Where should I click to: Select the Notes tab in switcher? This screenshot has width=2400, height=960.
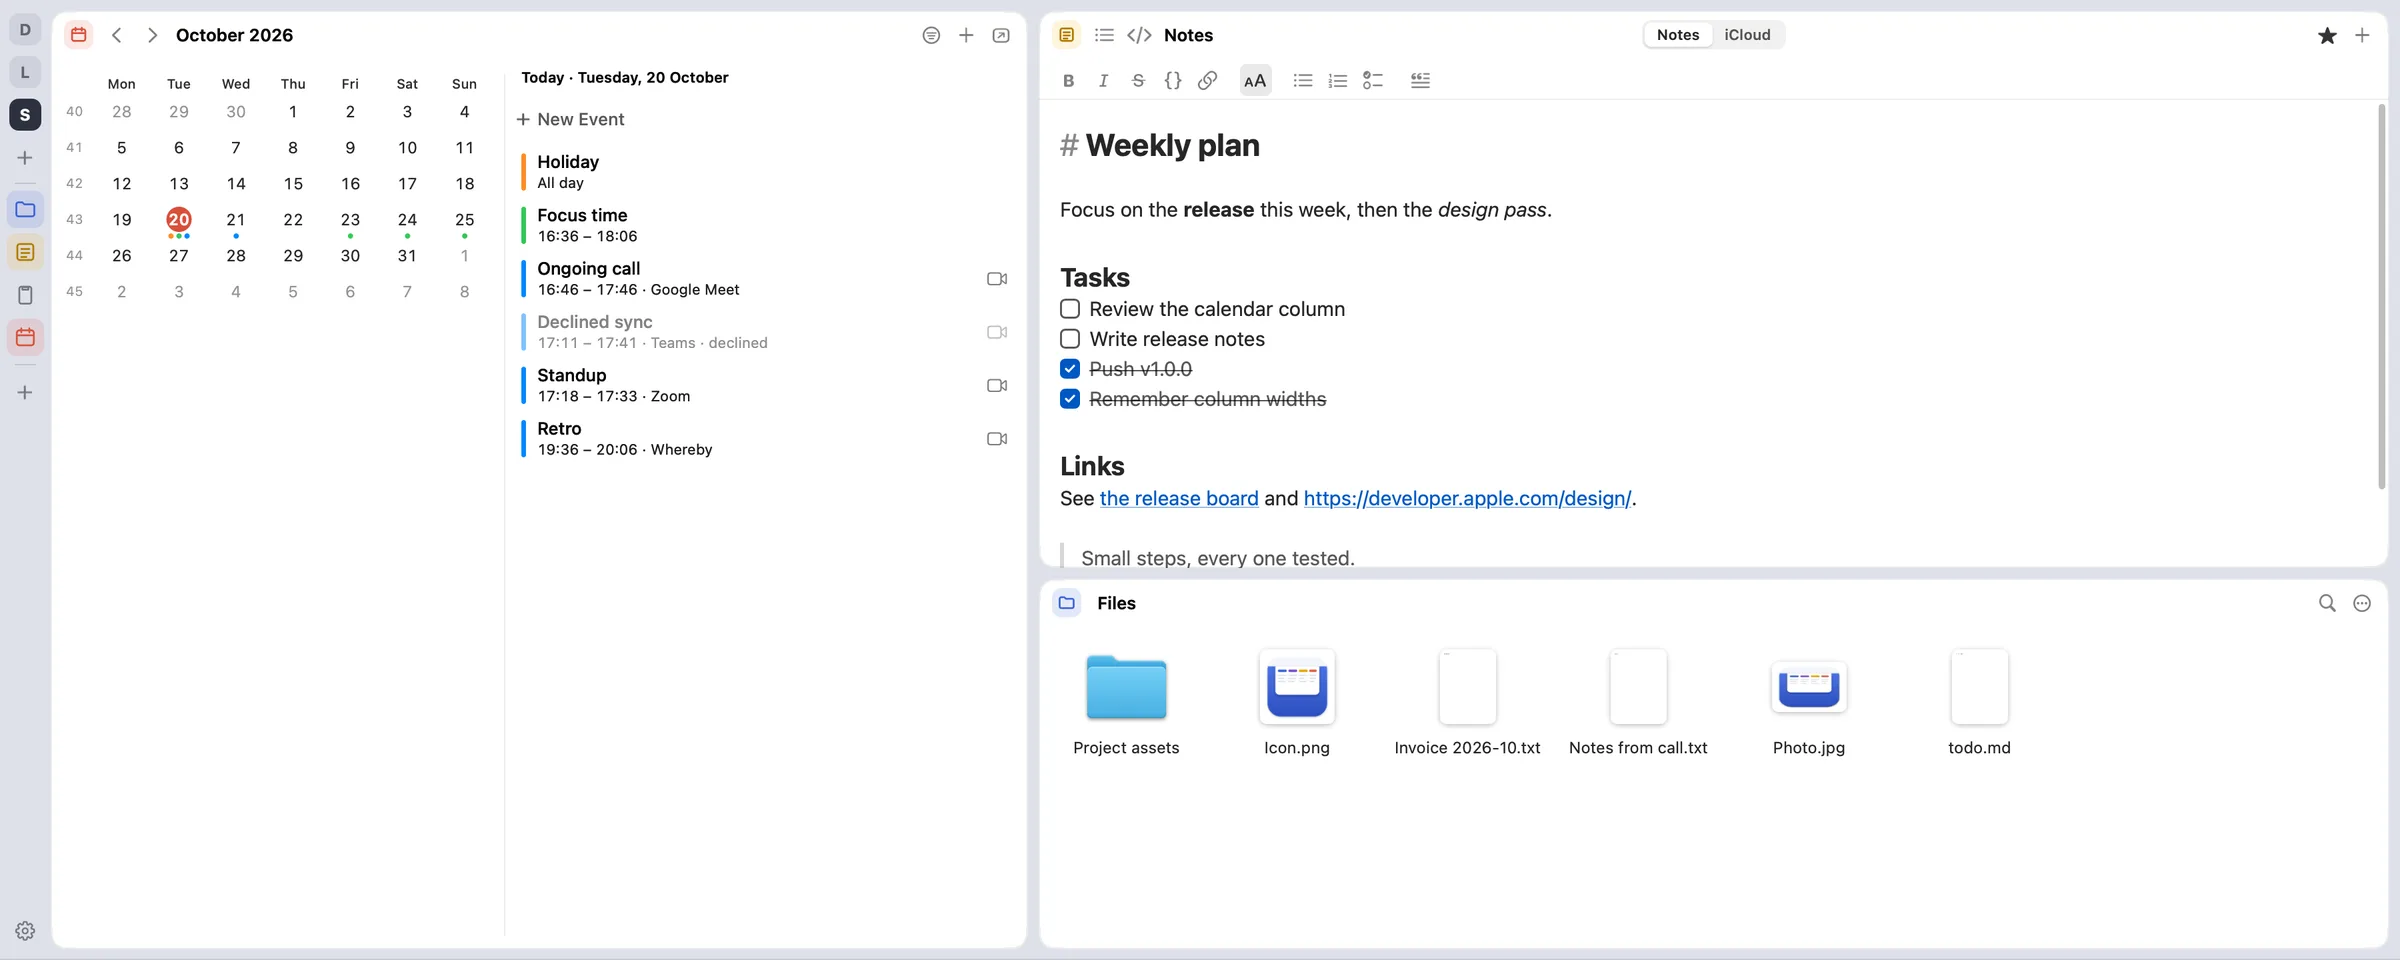point(1678,35)
